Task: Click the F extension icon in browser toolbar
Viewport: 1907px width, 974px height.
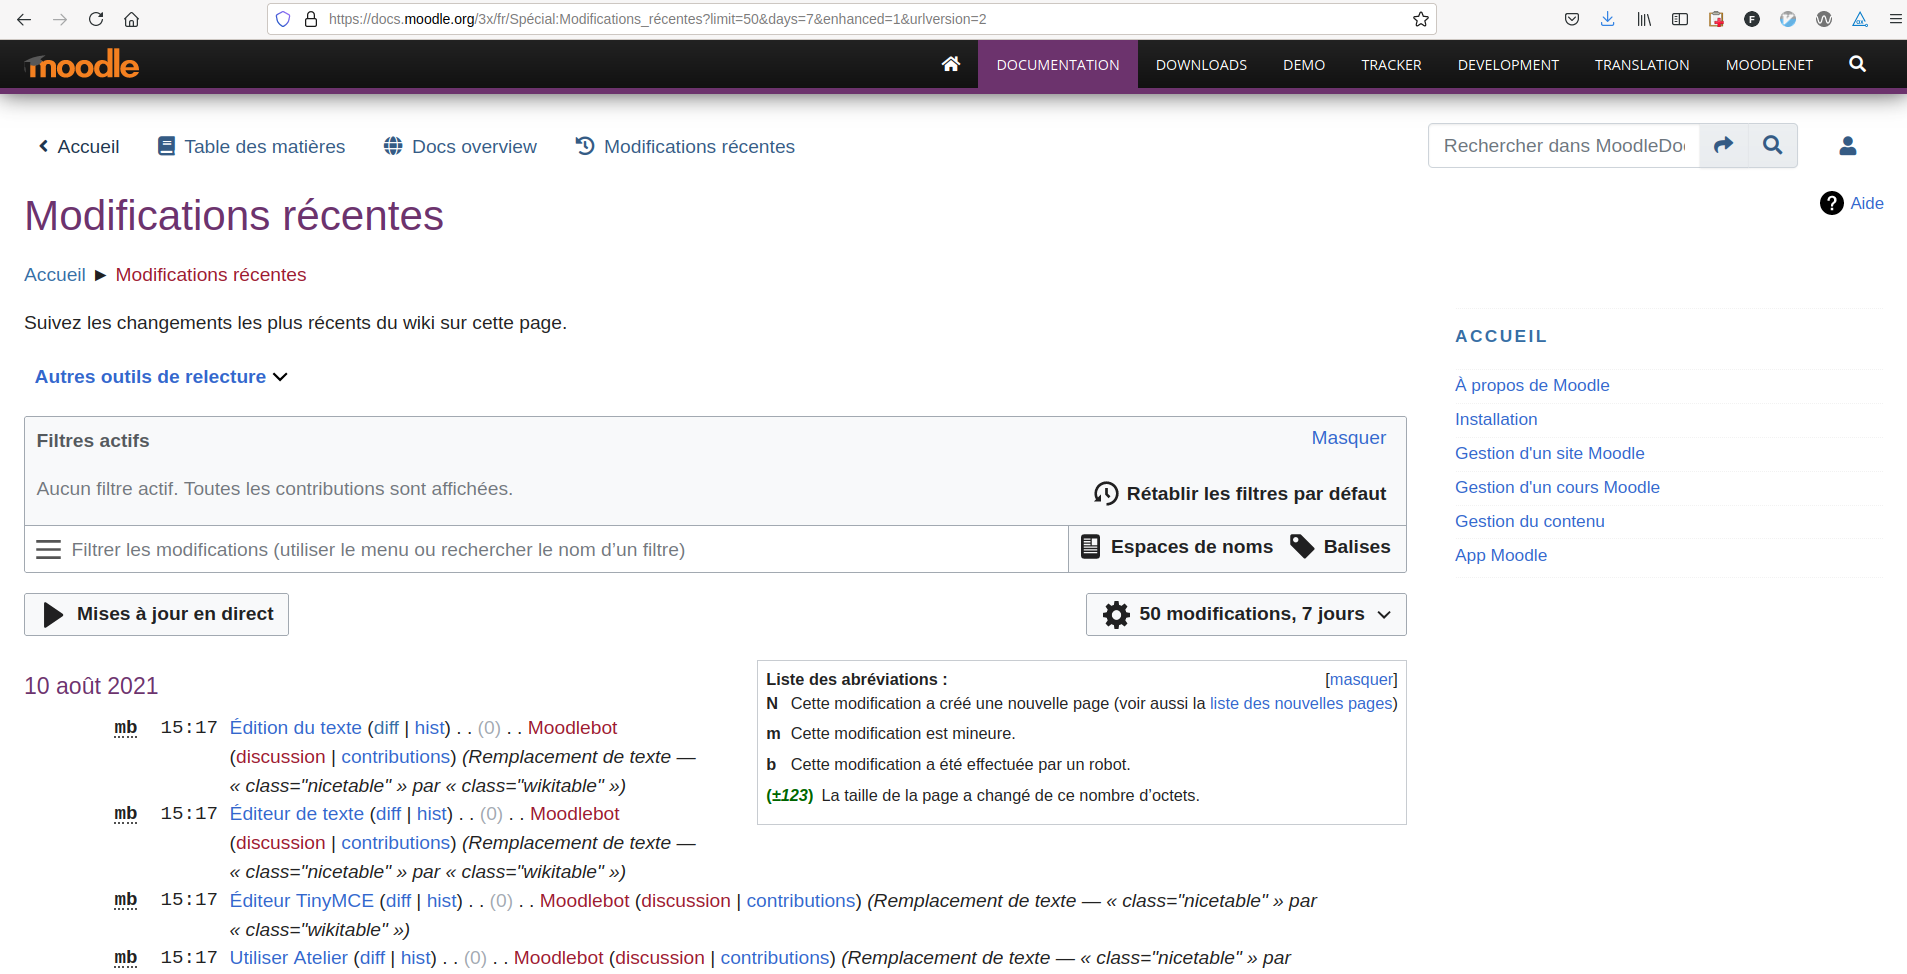Action: (x=1752, y=19)
